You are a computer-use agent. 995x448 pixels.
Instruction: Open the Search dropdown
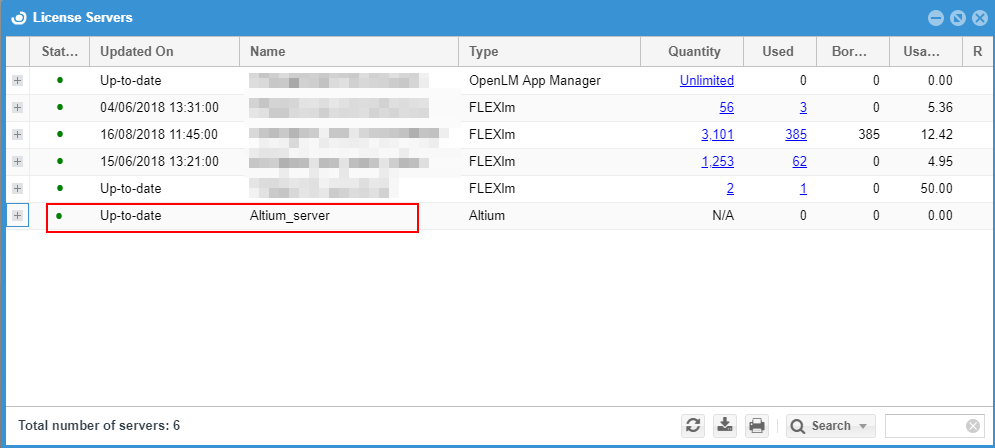tap(830, 426)
